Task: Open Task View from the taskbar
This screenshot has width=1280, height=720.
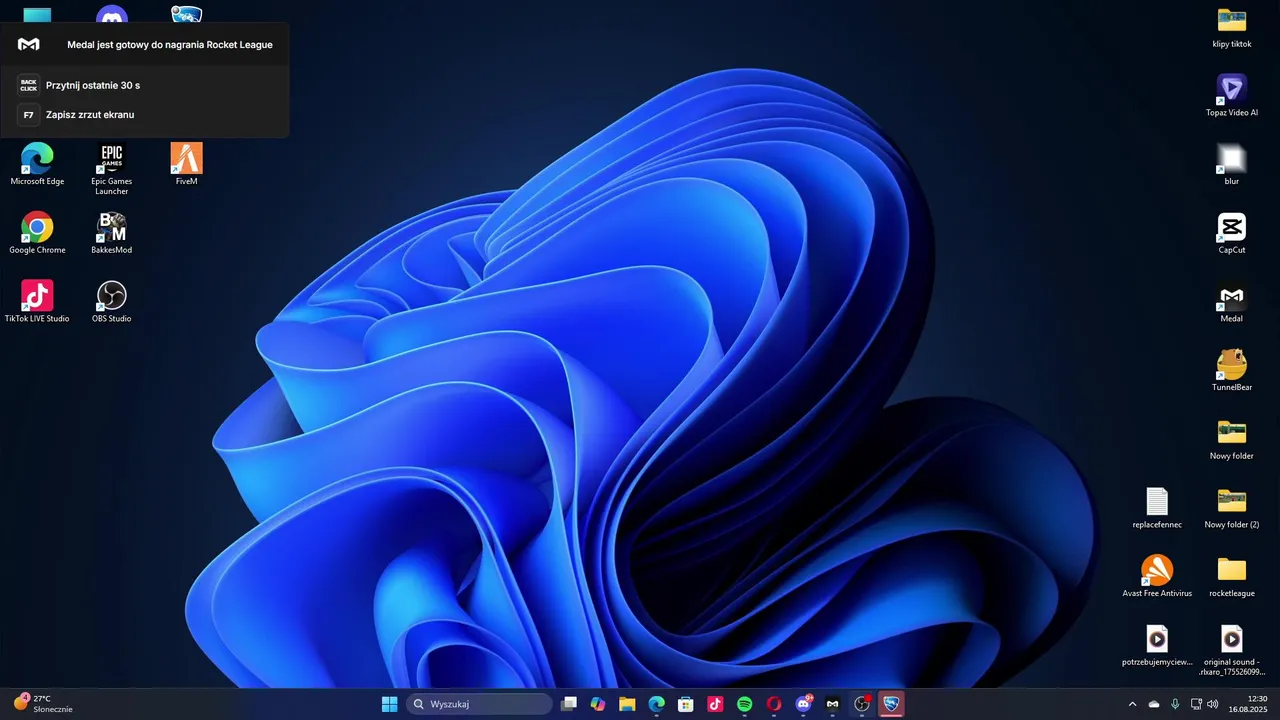Action: pos(569,704)
